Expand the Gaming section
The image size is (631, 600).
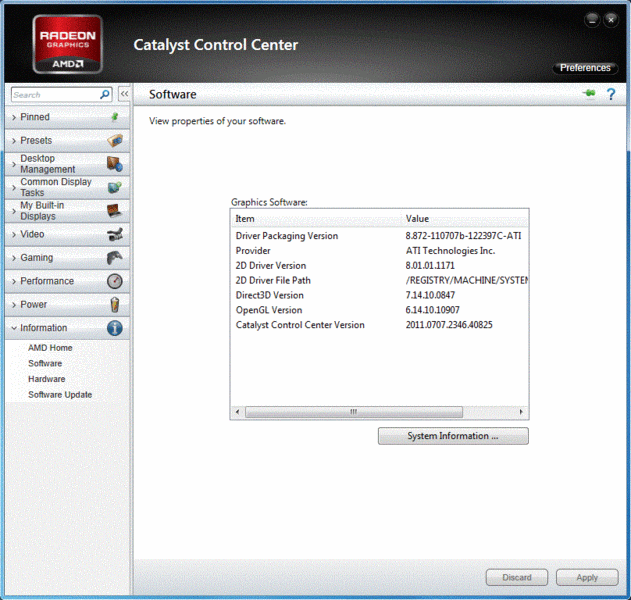[68, 258]
